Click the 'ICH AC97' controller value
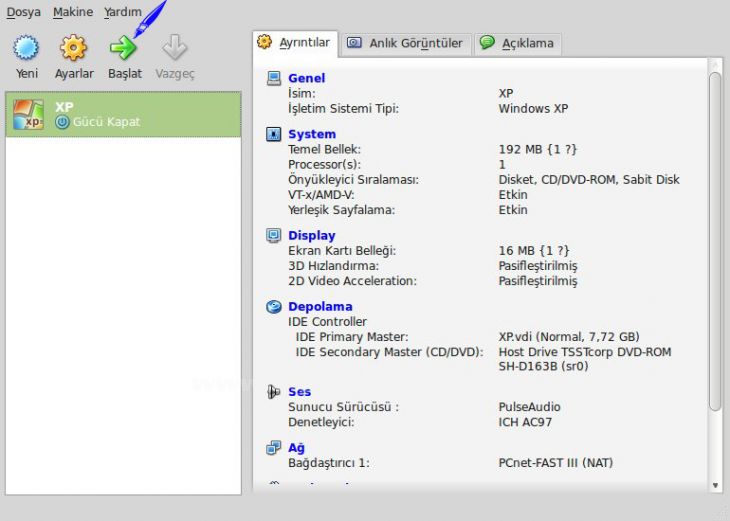730x521 pixels. coord(525,422)
